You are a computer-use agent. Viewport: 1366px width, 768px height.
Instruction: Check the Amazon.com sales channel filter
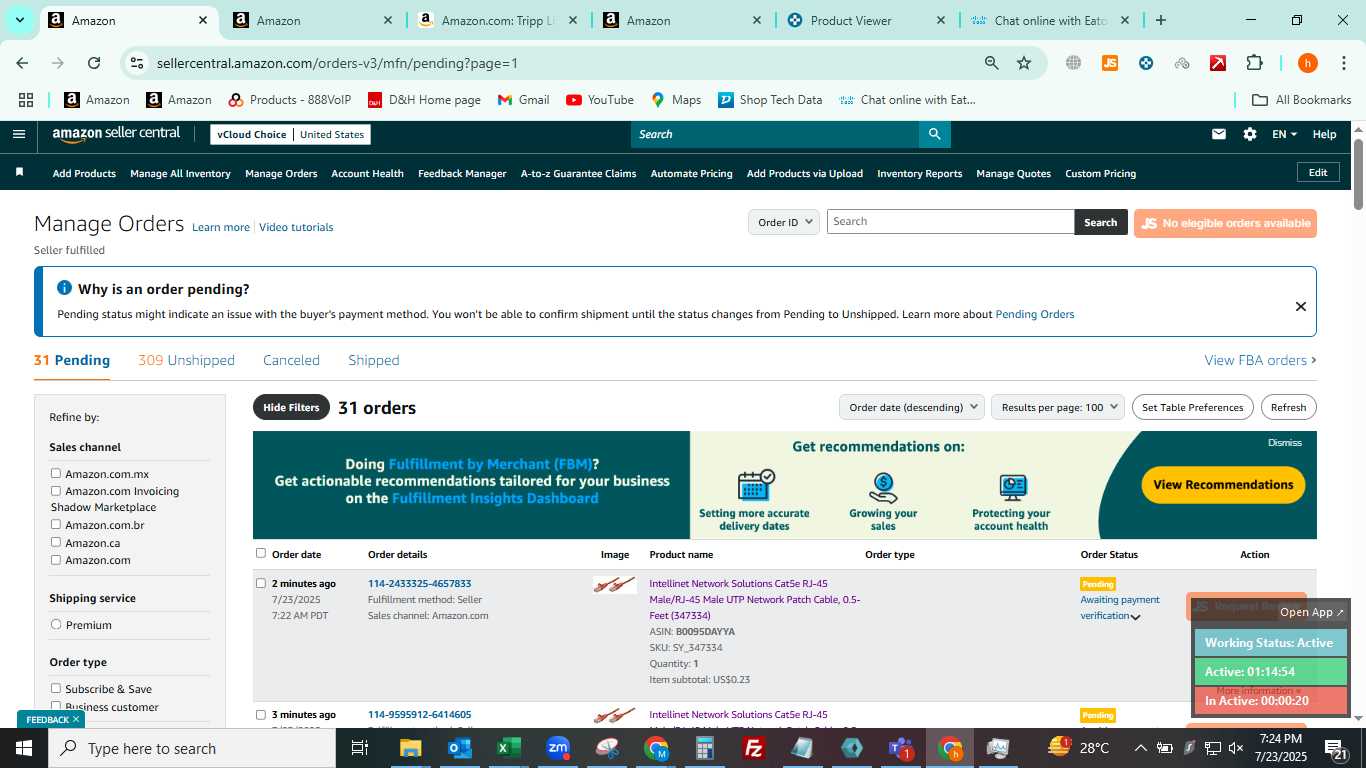pyautogui.click(x=56, y=560)
